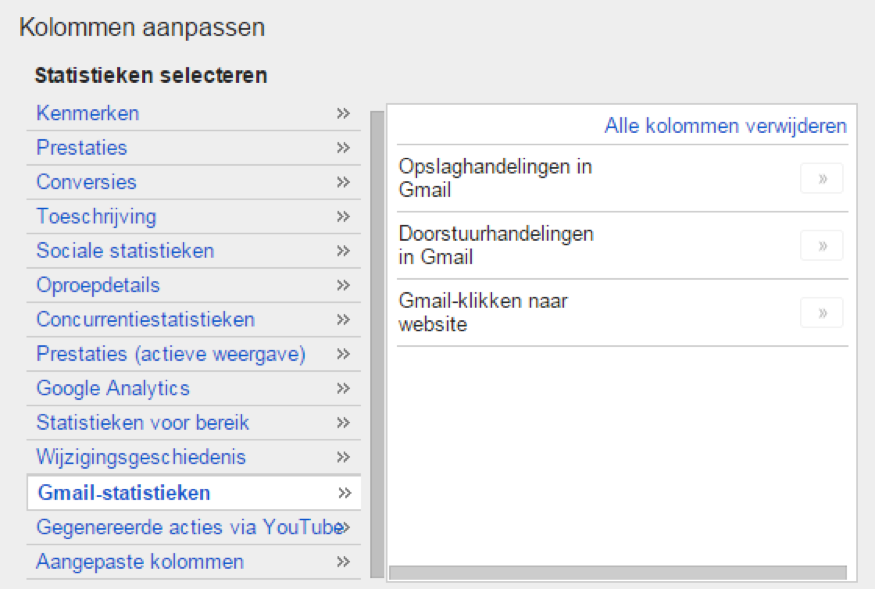Add Gmail-klikken naar website column button
Image resolution: width=875 pixels, height=589 pixels.
pos(821,313)
